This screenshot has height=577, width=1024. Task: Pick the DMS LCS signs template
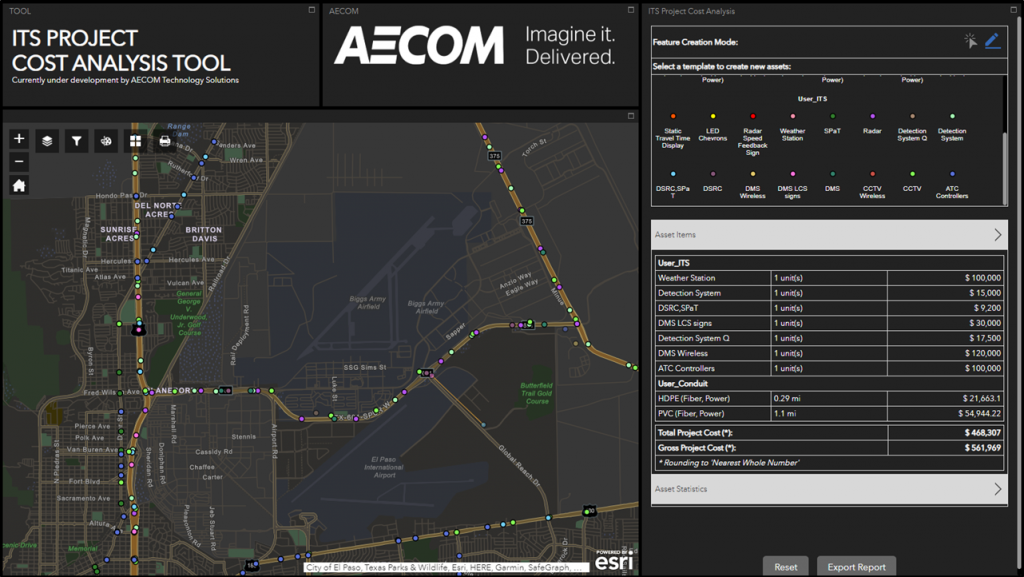[x=793, y=186]
